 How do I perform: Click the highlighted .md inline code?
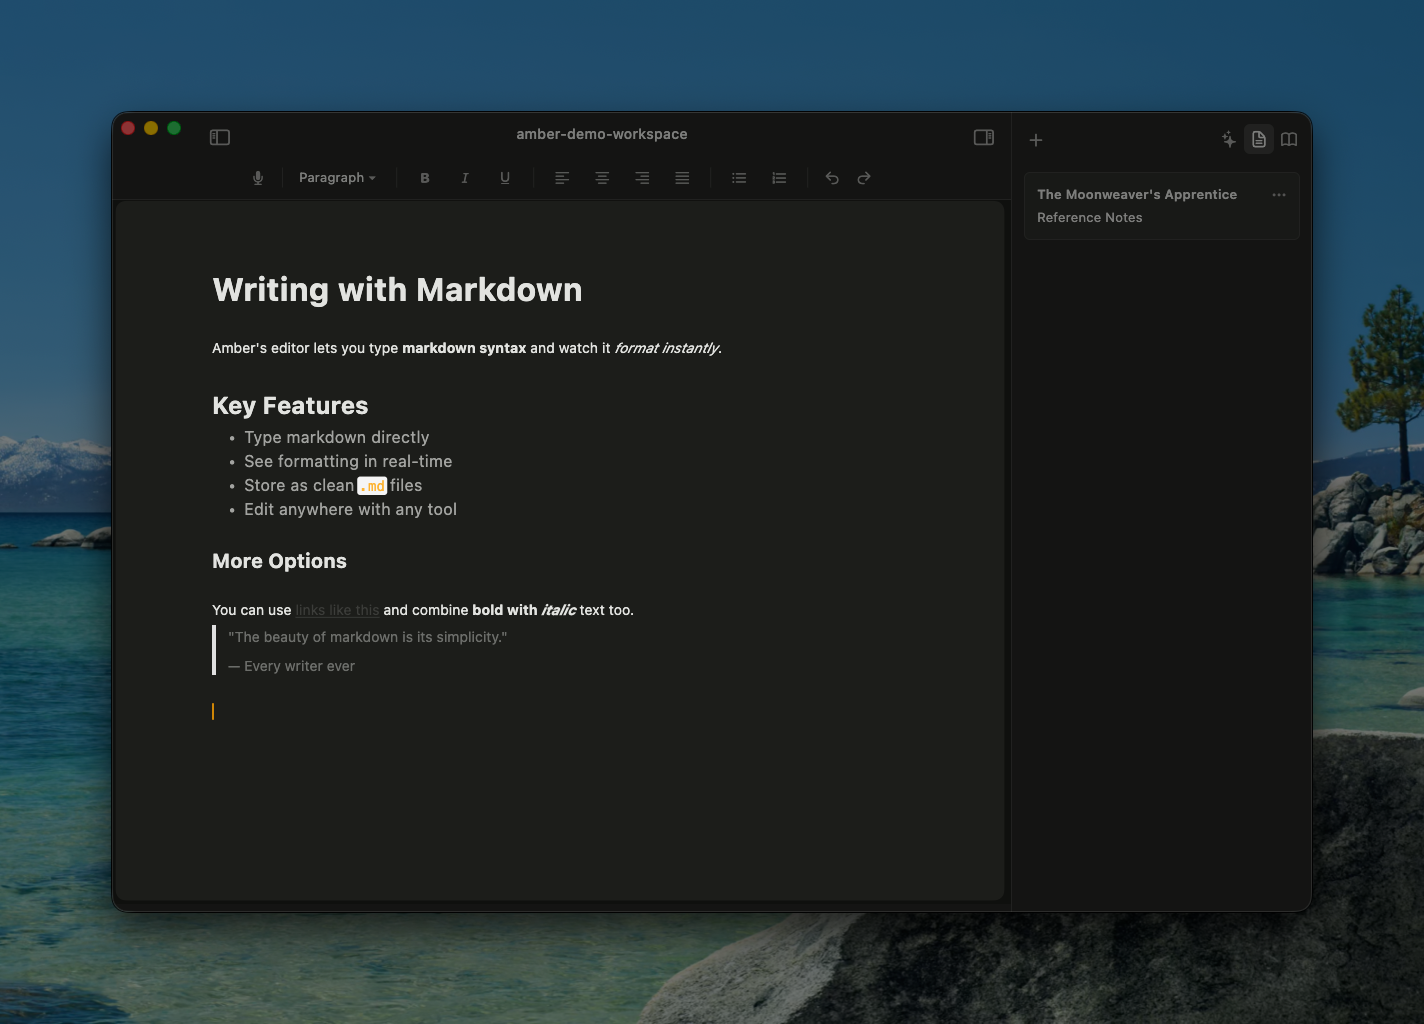tap(372, 486)
